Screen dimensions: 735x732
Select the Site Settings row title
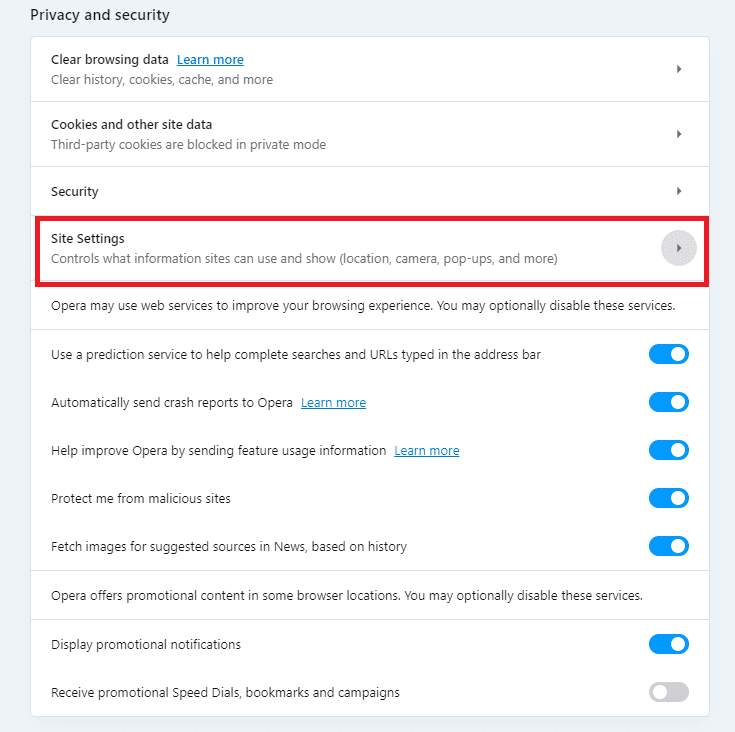click(88, 239)
